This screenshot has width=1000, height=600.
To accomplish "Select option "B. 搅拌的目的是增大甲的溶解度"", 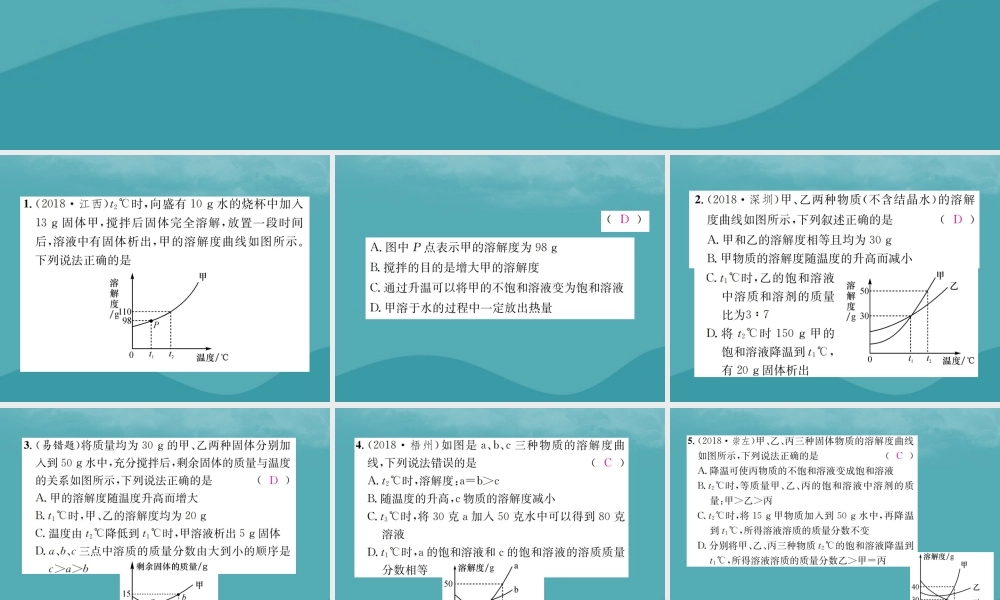I will point(454,267).
